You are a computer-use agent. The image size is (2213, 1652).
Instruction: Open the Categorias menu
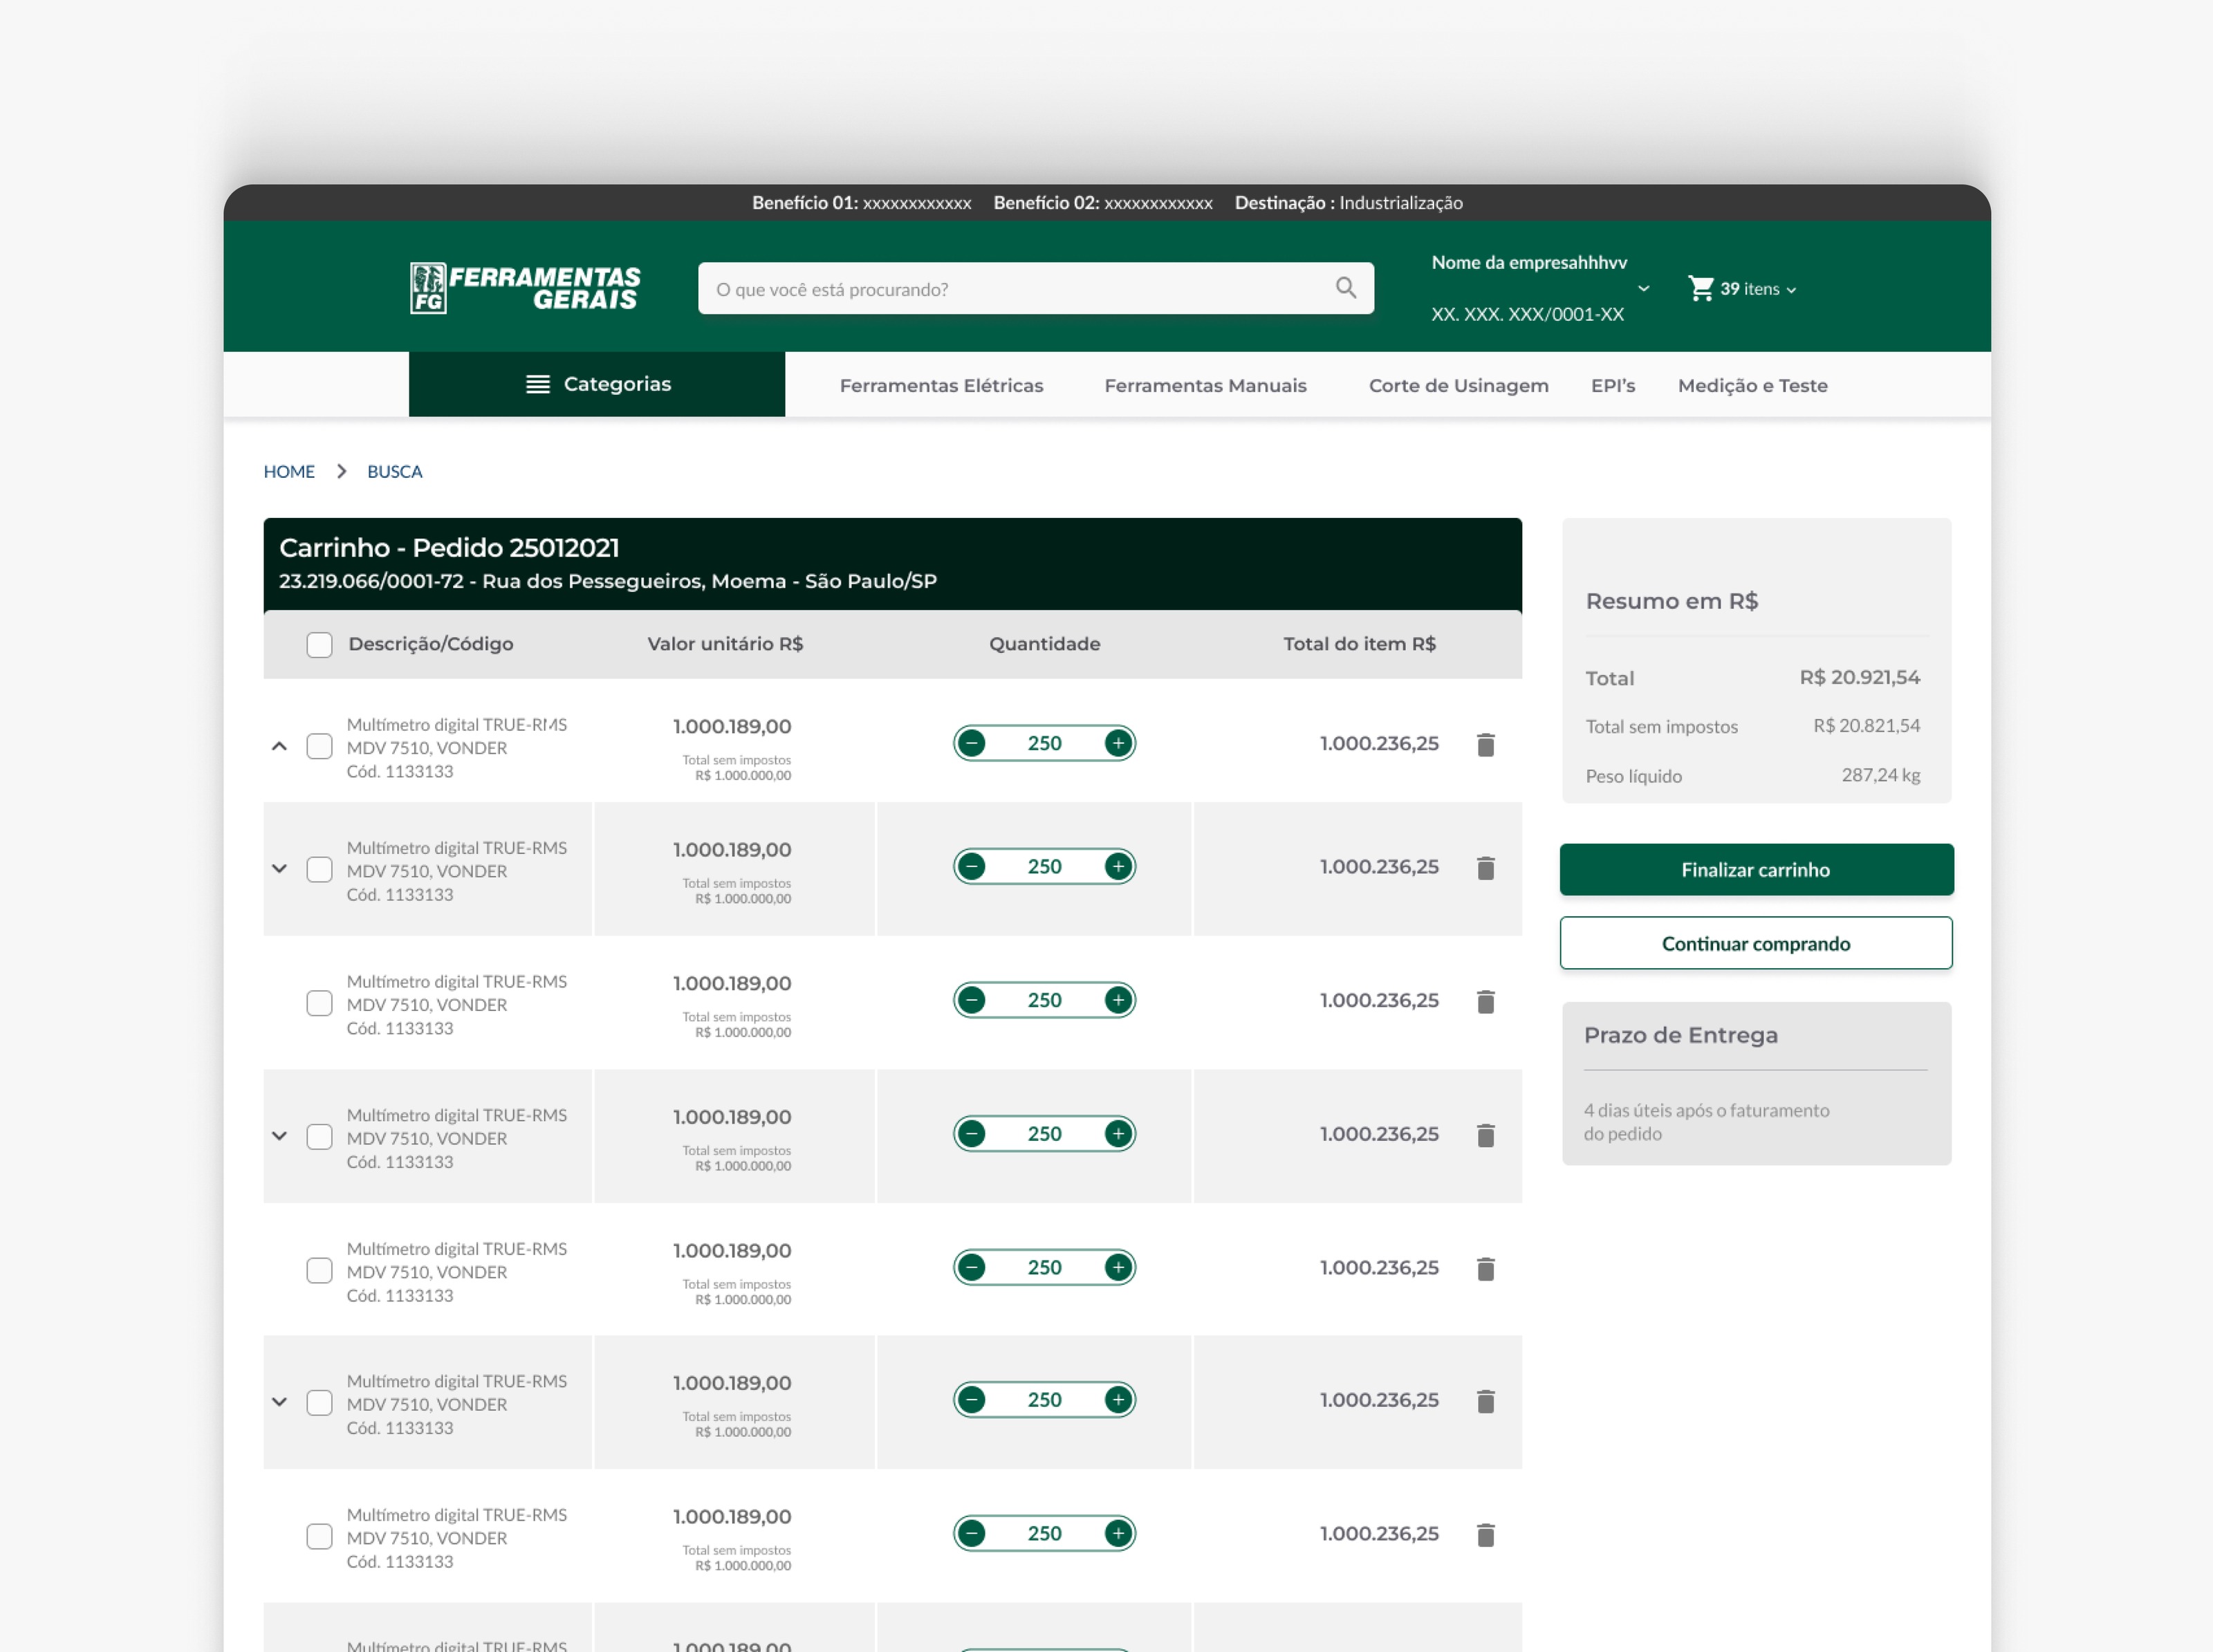tap(597, 384)
